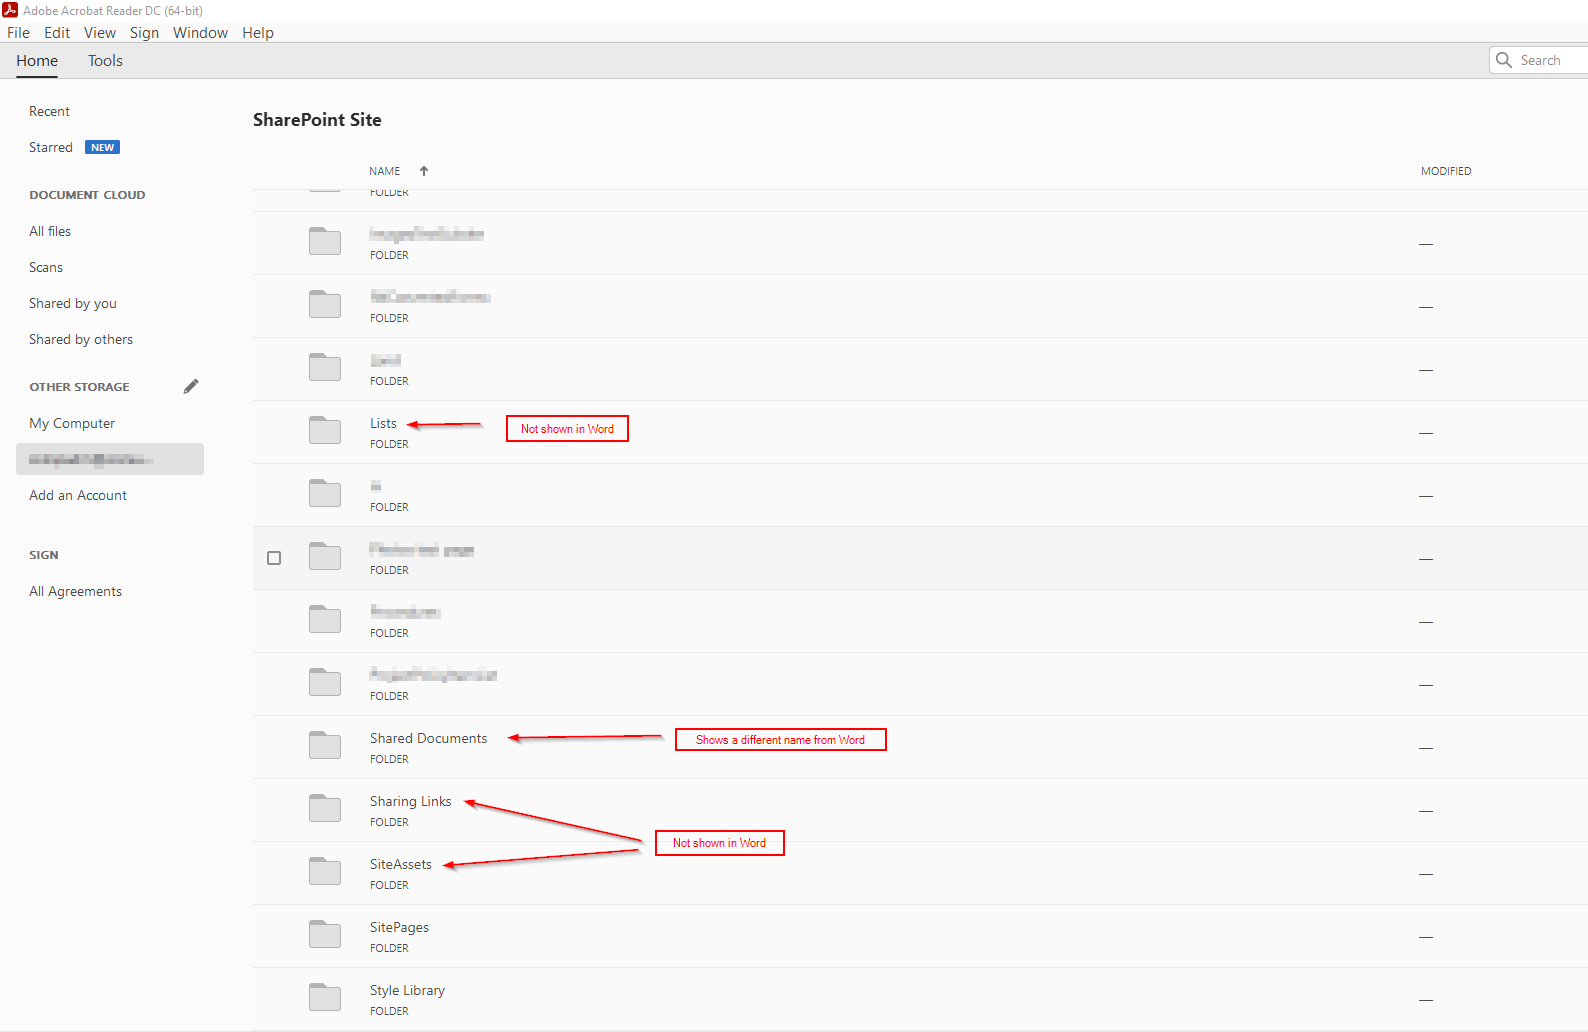
Task: Click the pencil edit icon beside Other Storage
Action: 191,386
